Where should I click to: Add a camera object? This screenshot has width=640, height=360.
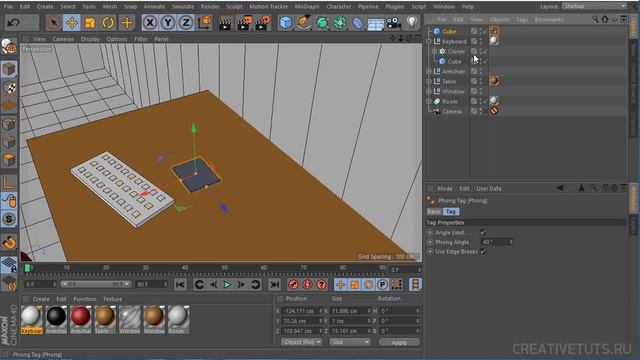(394, 23)
